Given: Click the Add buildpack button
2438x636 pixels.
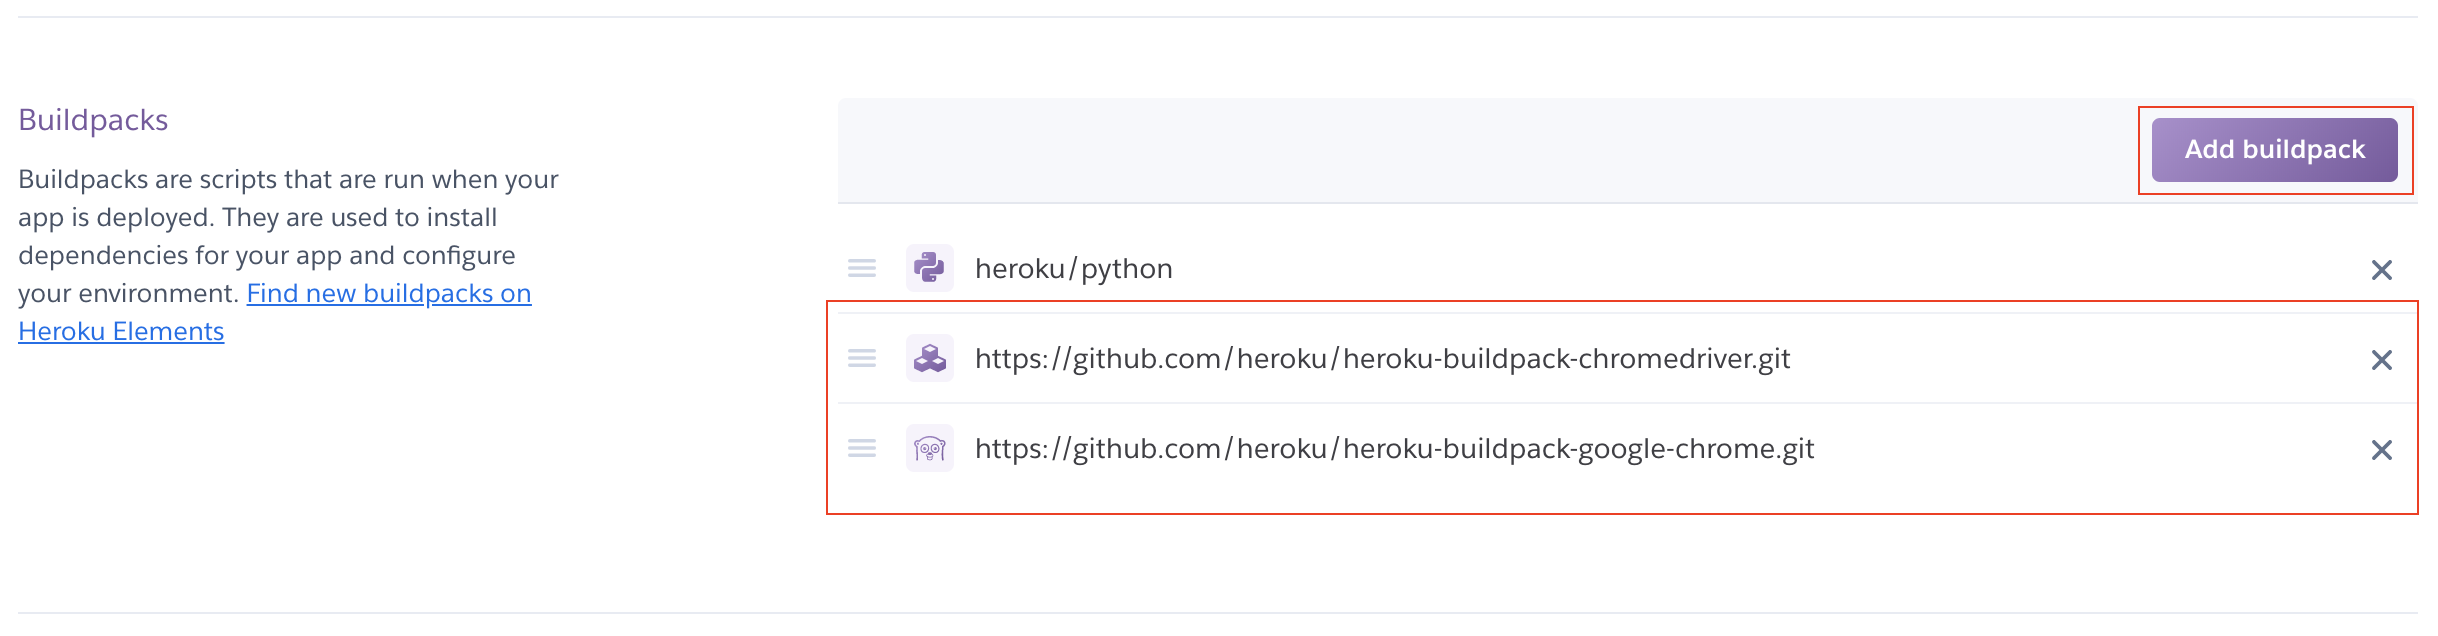Looking at the screenshot, I should pos(2274,150).
